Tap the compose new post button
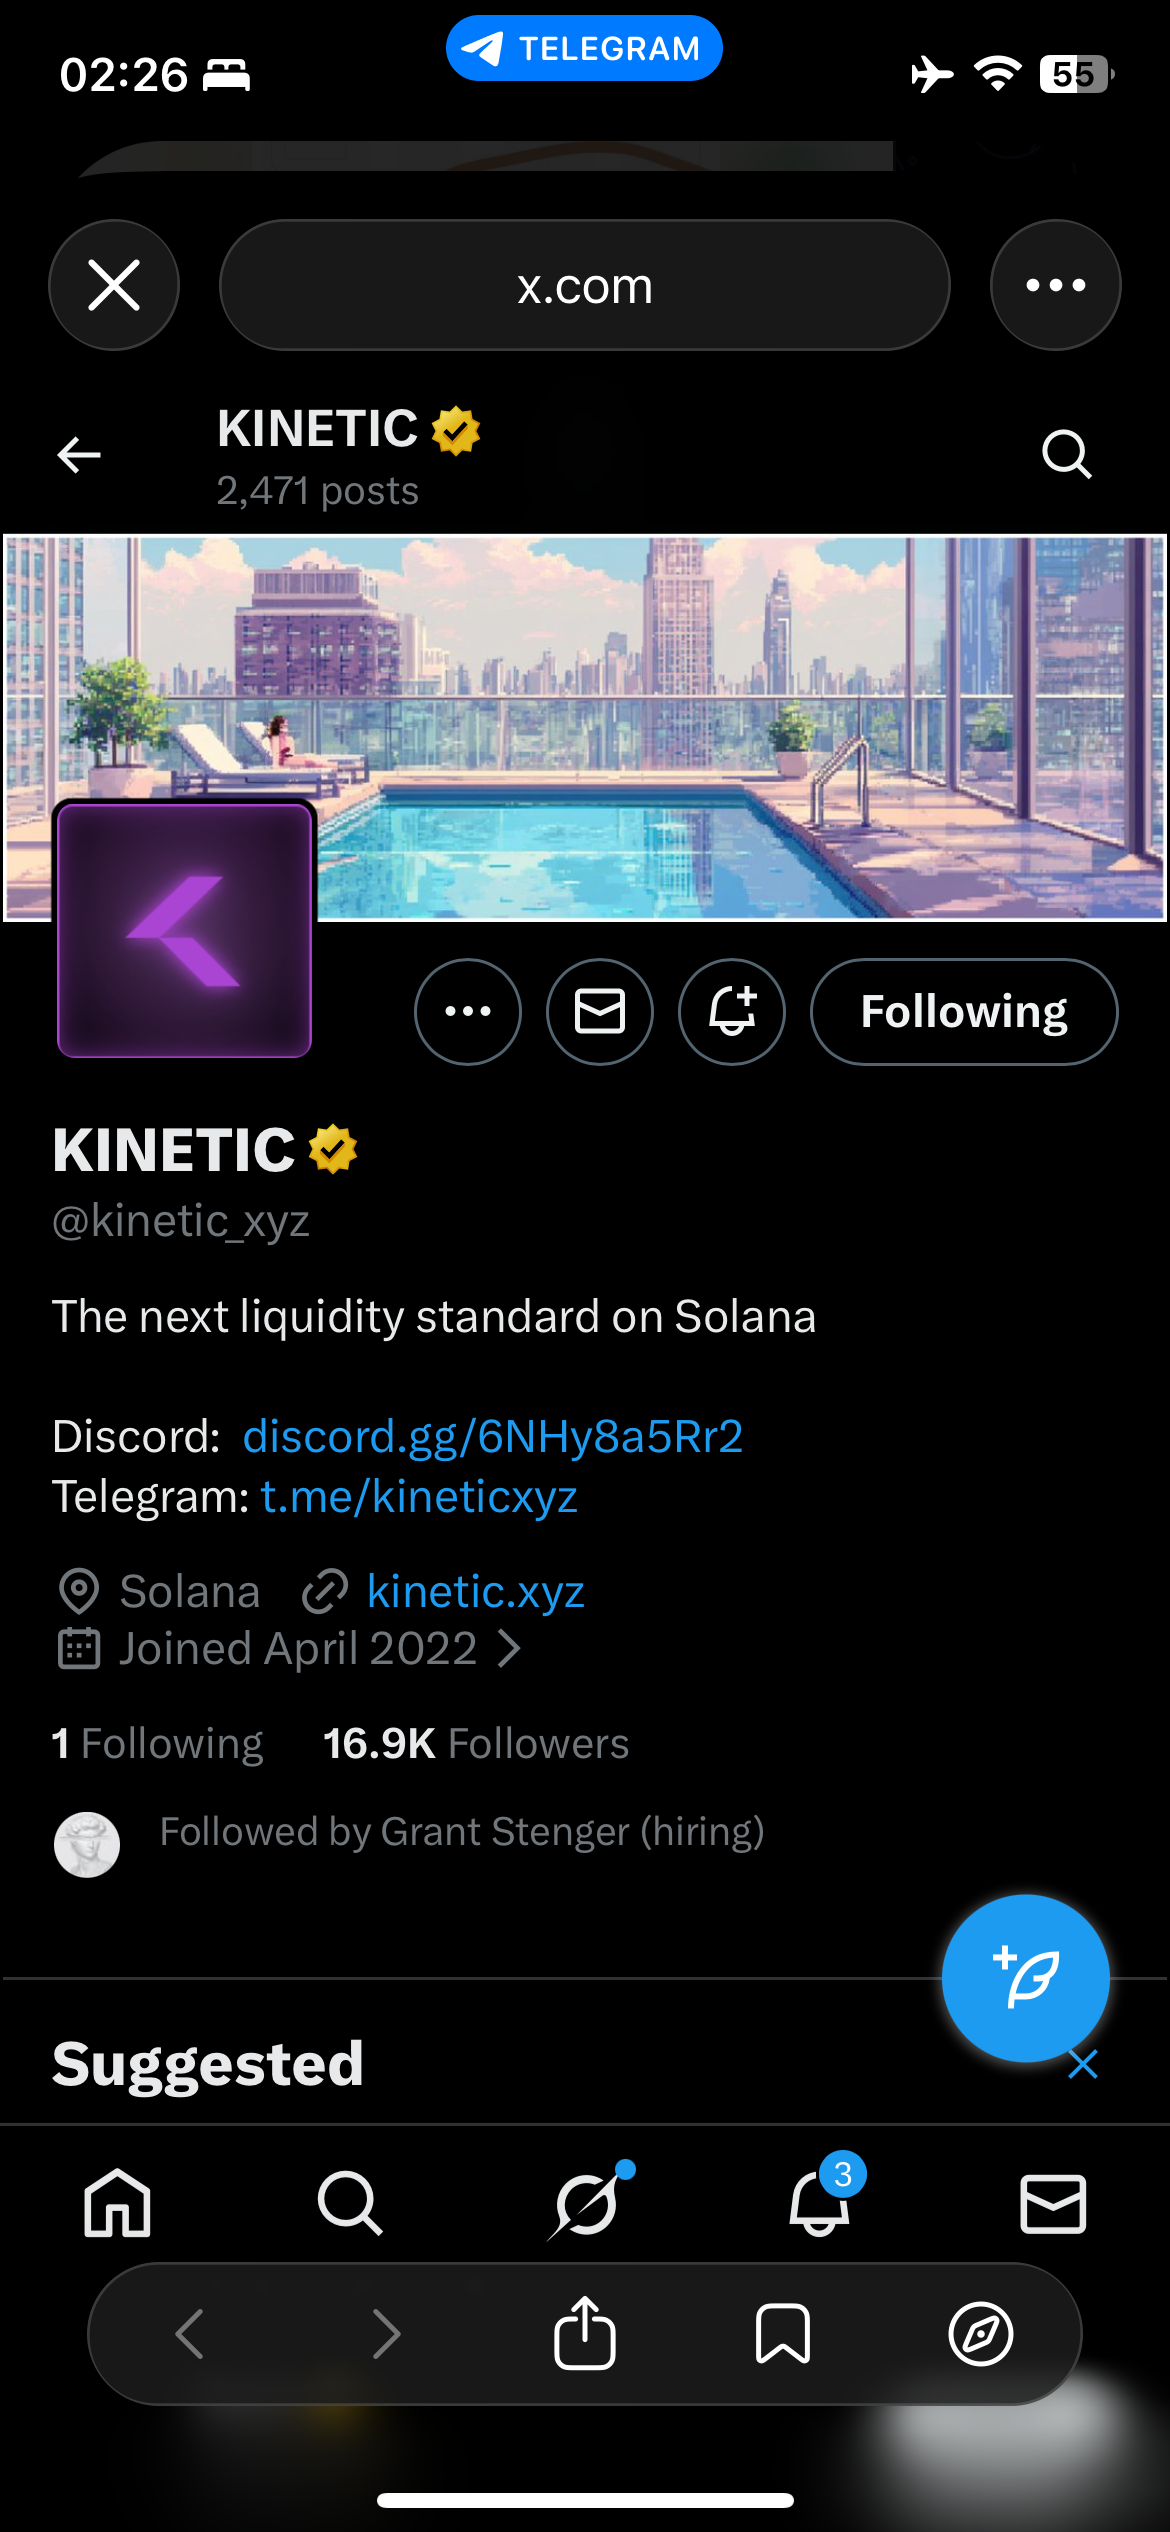 (1025, 1977)
